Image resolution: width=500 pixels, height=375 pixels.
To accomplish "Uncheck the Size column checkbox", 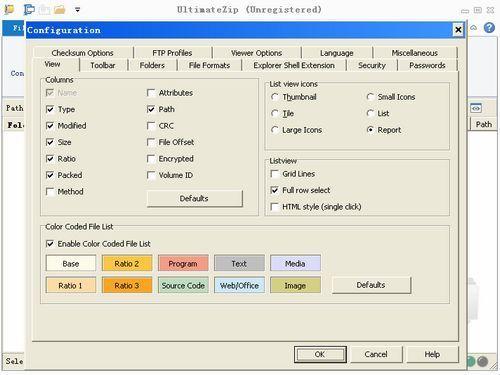I will 50,142.
